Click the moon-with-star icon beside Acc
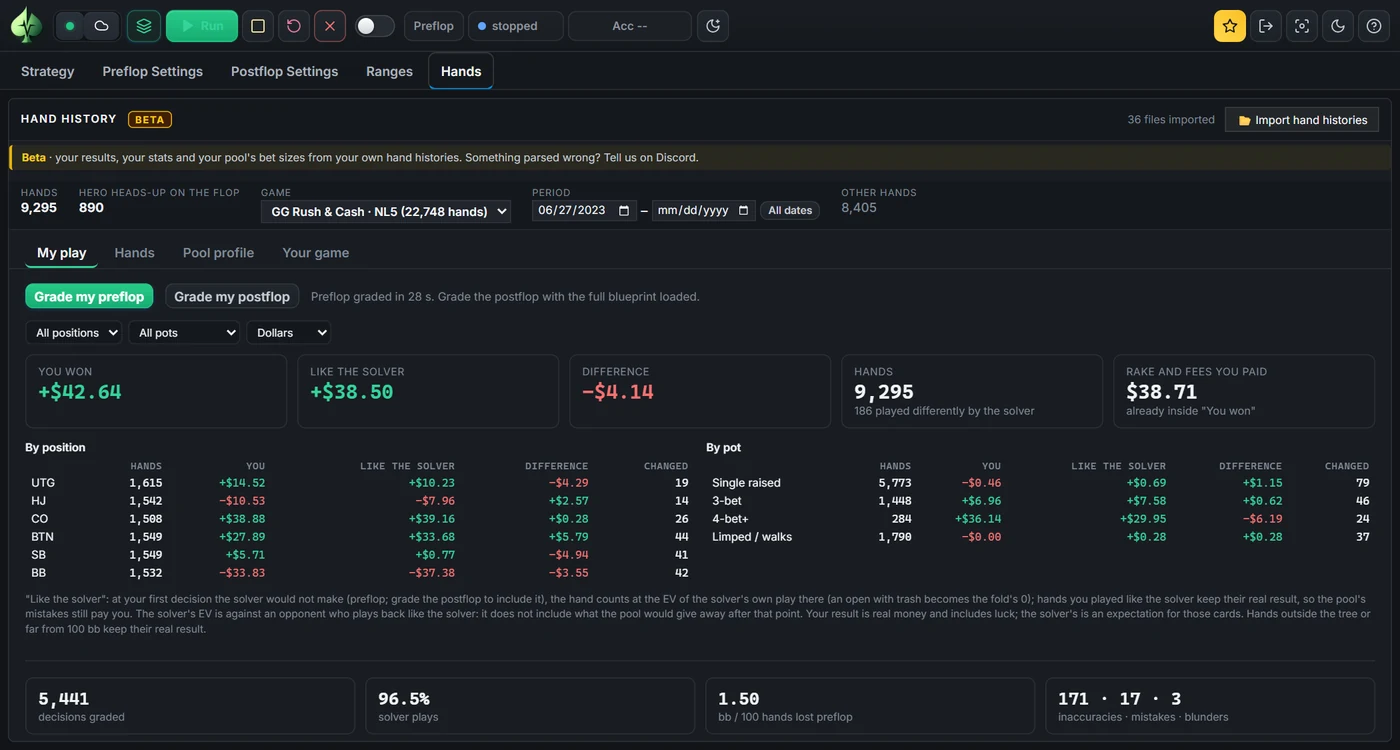 [x=713, y=26]
